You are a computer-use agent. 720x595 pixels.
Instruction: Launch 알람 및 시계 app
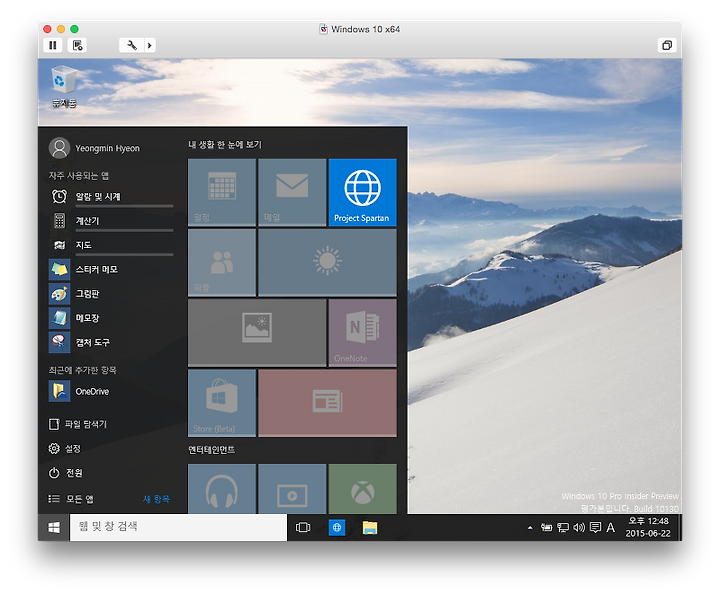[111, 196]
